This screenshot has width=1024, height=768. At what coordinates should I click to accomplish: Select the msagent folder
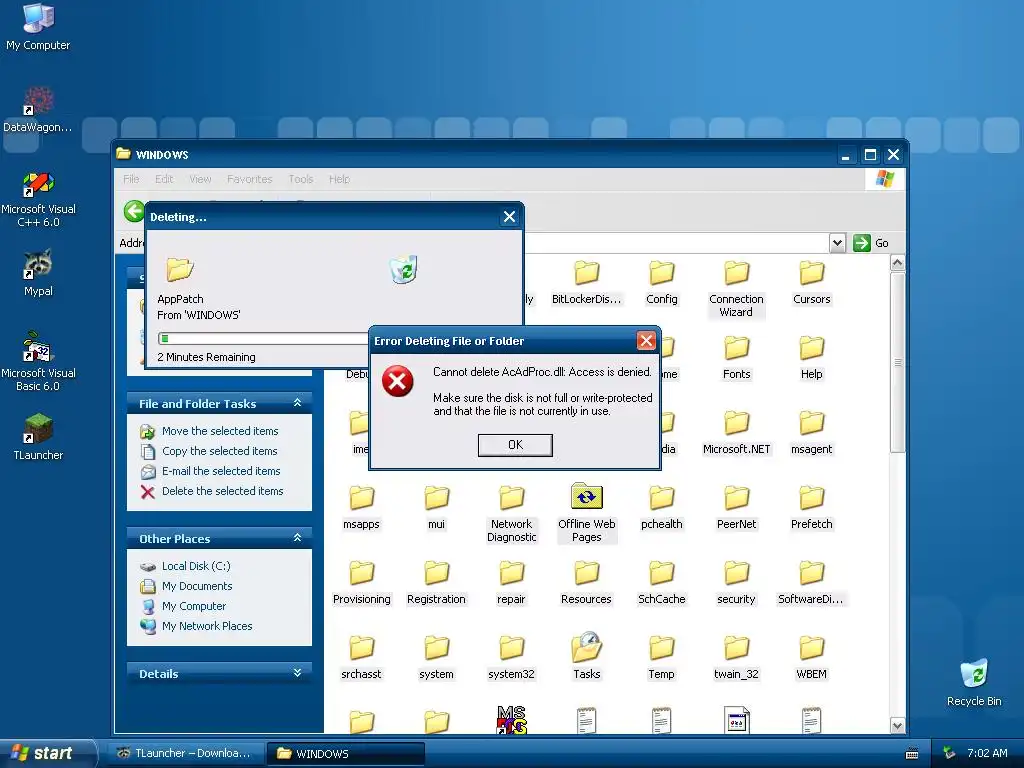click(x=812, y=433)
